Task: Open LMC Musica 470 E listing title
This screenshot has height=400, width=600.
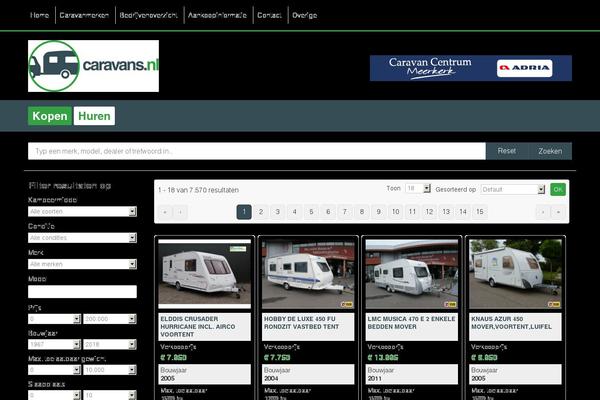Action: (x=411, y=323)
